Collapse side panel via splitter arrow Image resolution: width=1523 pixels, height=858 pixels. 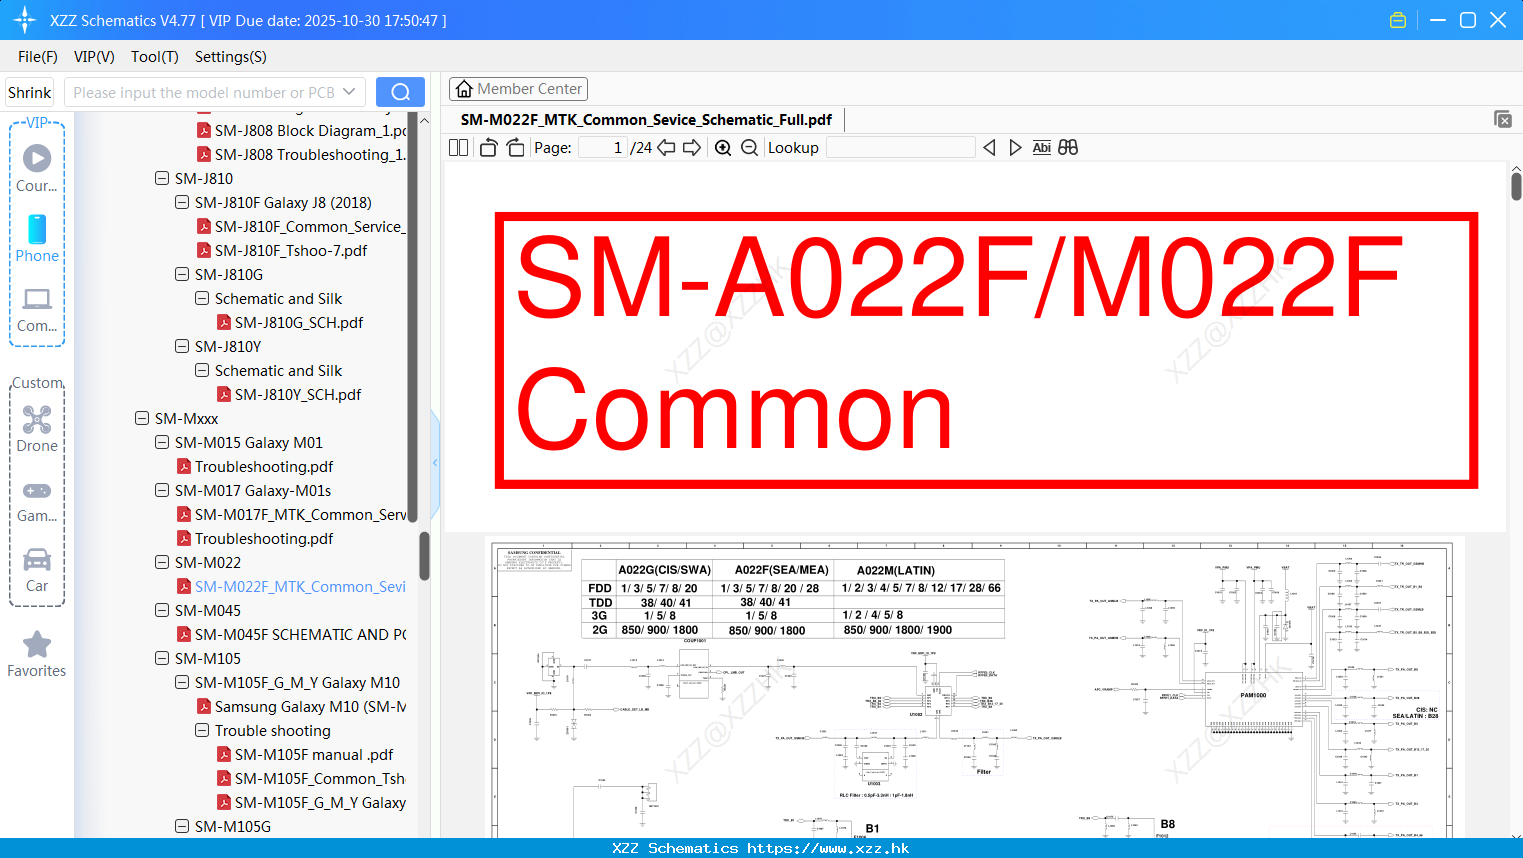coord(435,463)
